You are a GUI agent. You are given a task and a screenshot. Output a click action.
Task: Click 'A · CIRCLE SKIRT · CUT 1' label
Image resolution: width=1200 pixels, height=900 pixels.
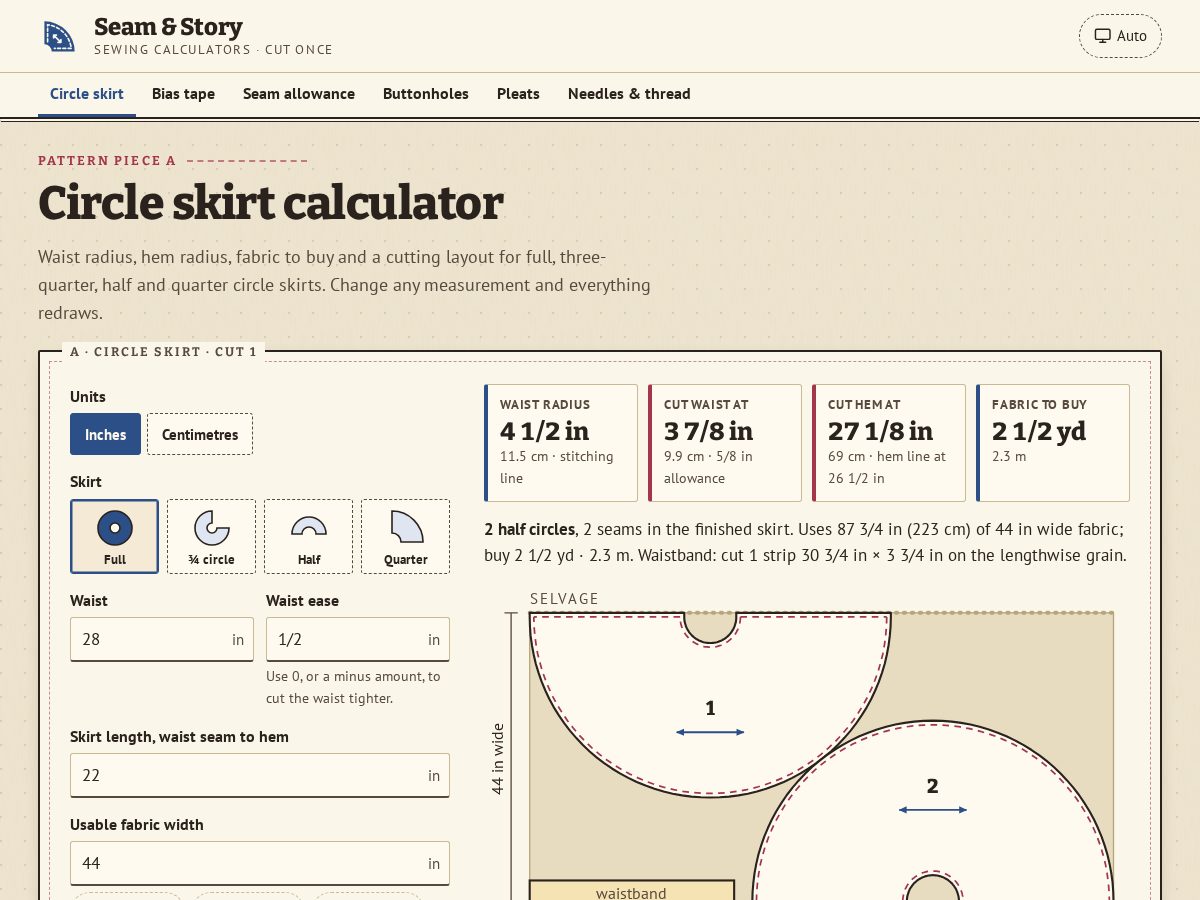pos(164,352)
